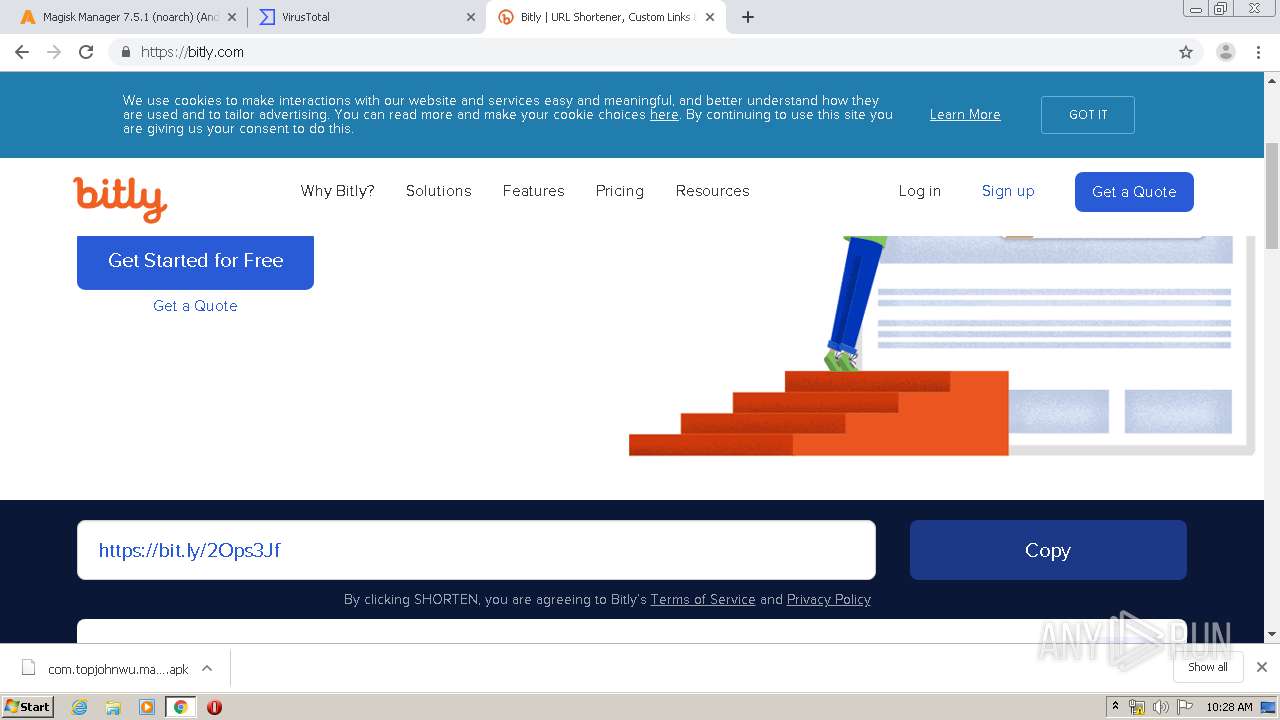Image resolution: width=1280 pixels, height=720 pixels.
Task: Click Get a Quote button in header
Action: 1134,192
